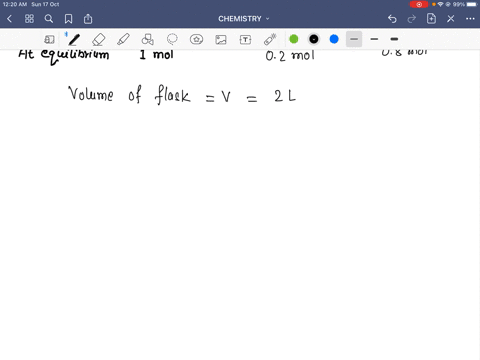Choose the black pen color
480x360 pixels.
(x=314, y=39)
